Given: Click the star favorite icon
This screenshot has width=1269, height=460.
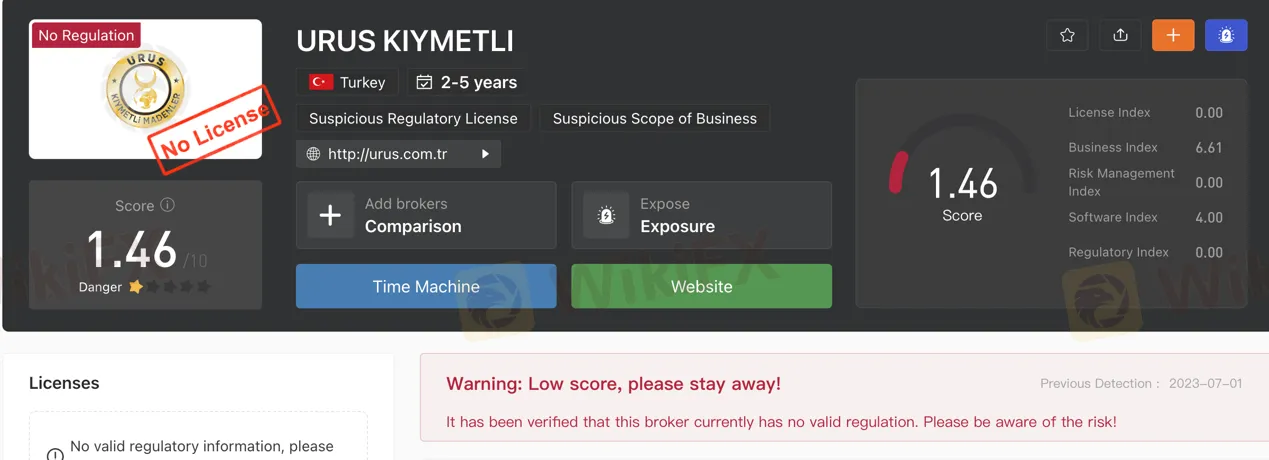Looking at the screenshot, I should point(1067,35).
